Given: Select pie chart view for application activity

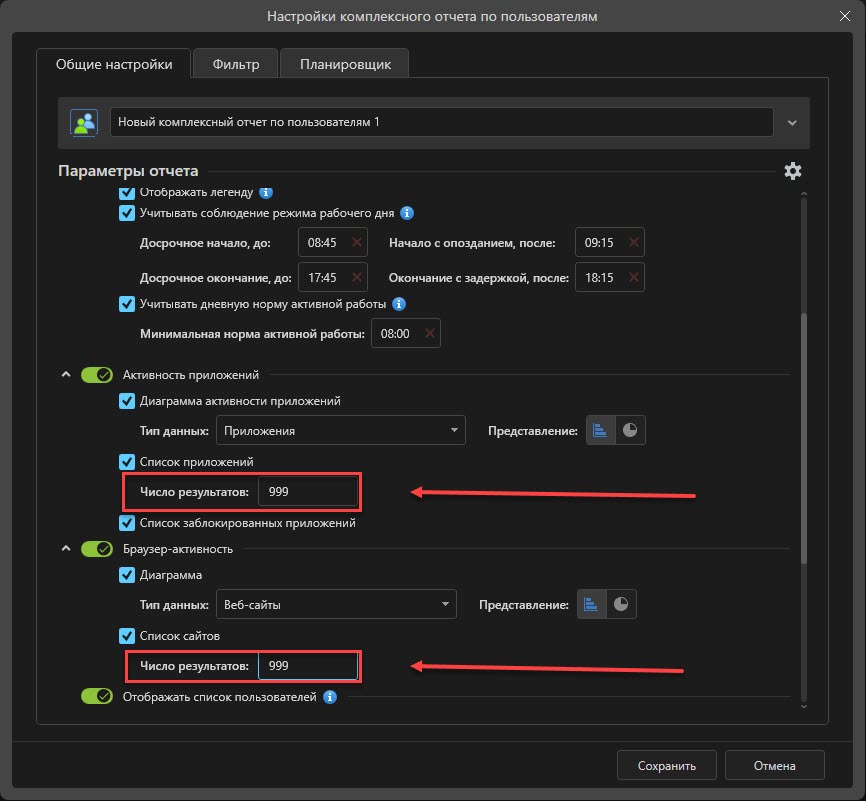Looking at the screenshot, I should [630, 430].
